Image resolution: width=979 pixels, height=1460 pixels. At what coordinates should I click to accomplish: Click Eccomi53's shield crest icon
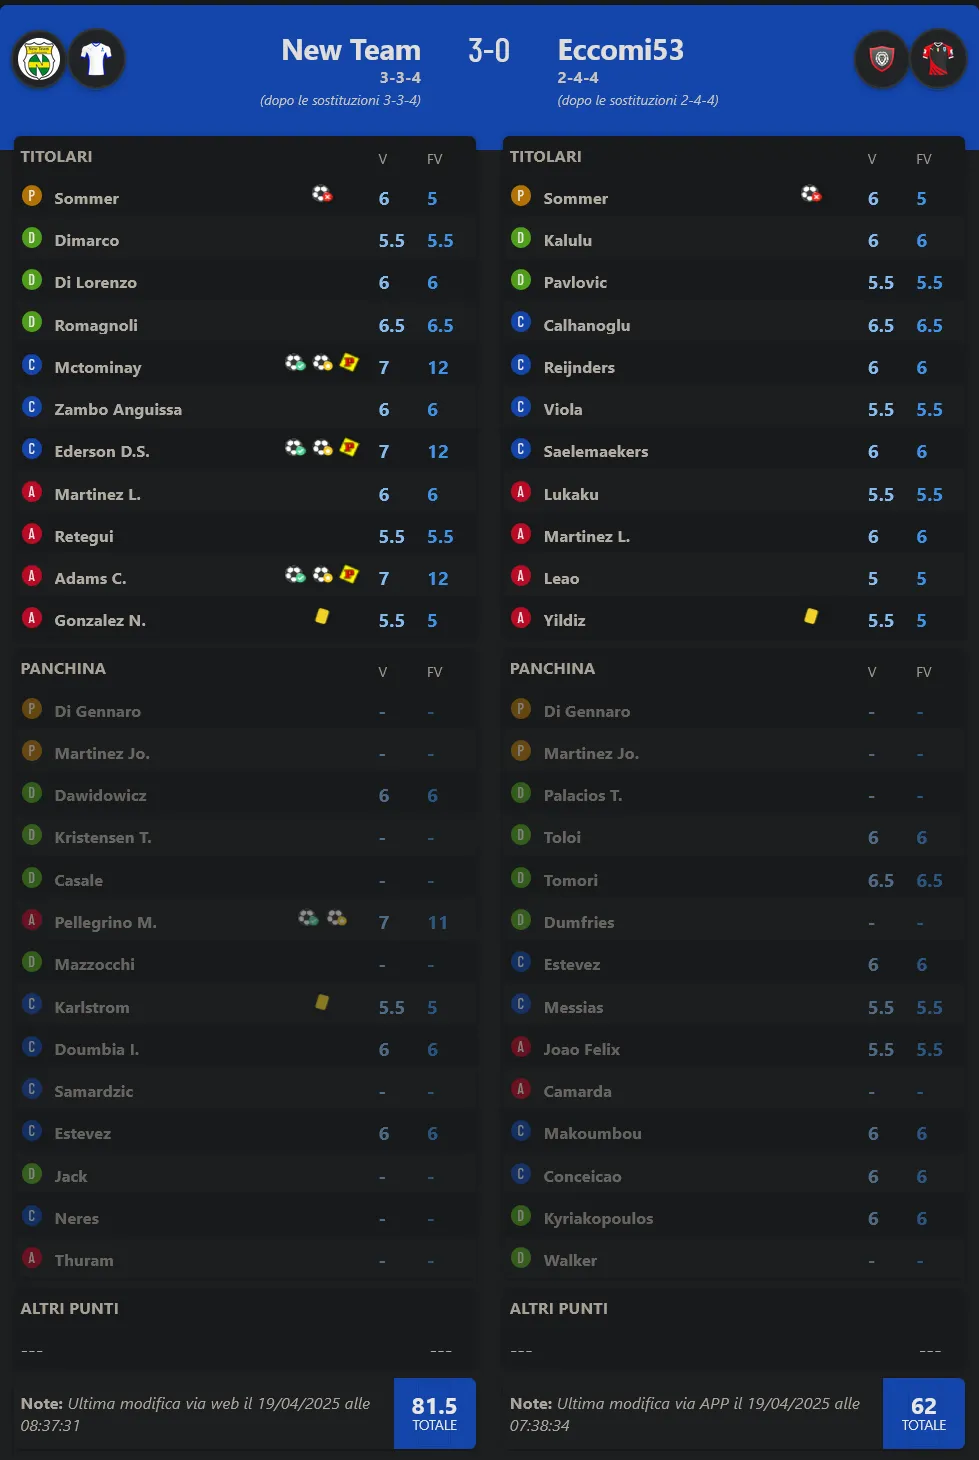882,59
